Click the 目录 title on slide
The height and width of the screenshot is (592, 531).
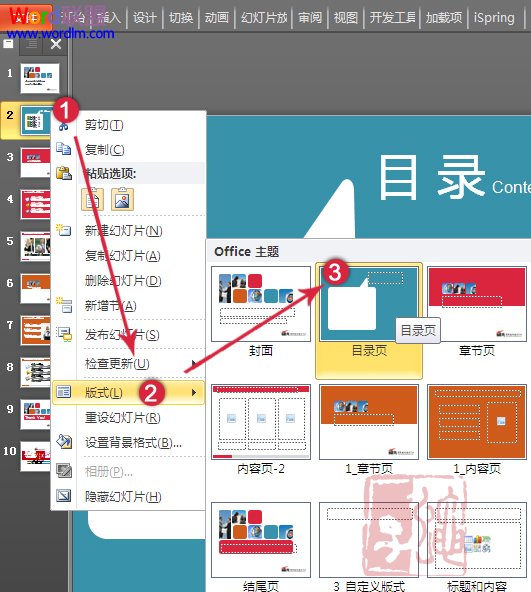tap(432, 177)
